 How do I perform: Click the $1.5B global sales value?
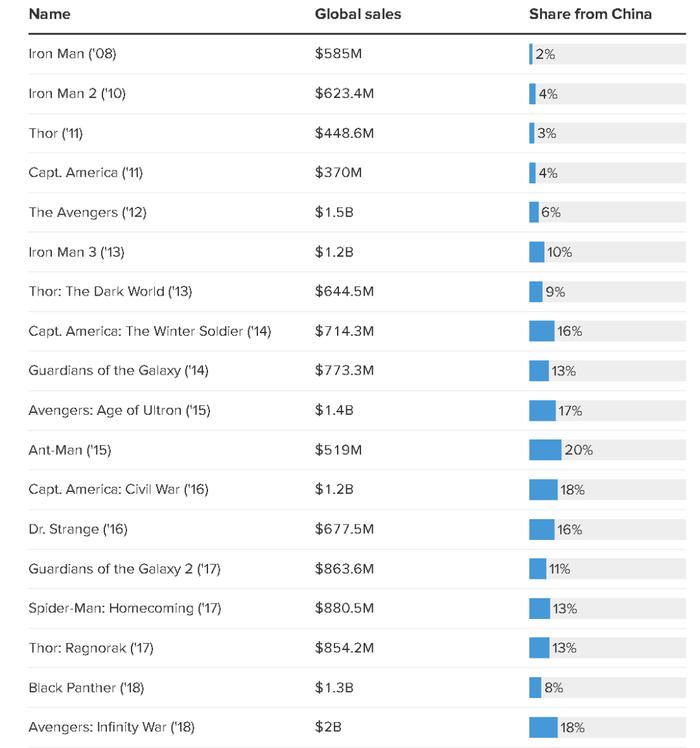(x=334, y=212)
